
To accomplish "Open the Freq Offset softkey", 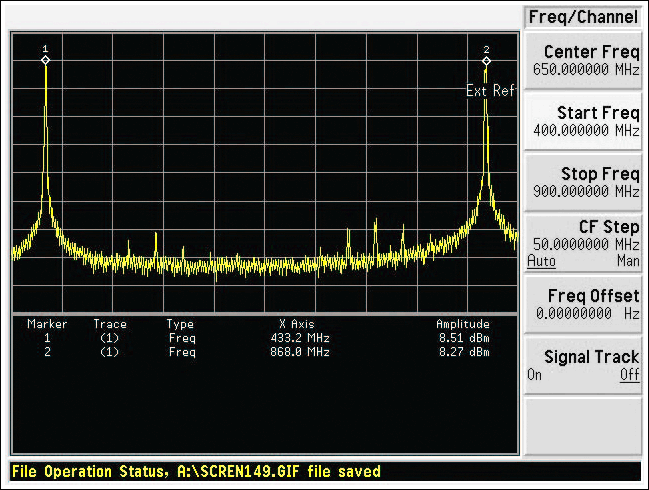I will click(x=583, y=305).
